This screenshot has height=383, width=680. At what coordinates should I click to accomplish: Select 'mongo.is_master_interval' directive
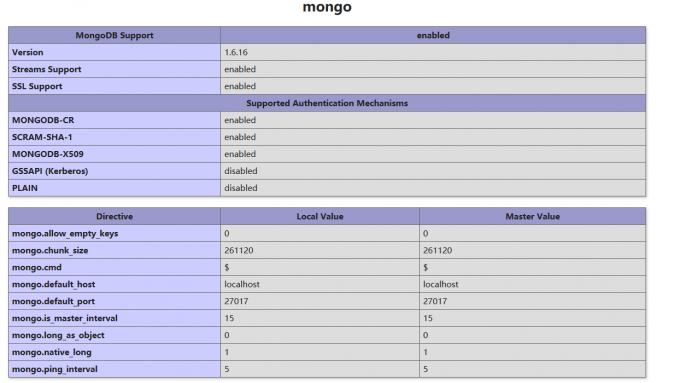tap(65, 318)
